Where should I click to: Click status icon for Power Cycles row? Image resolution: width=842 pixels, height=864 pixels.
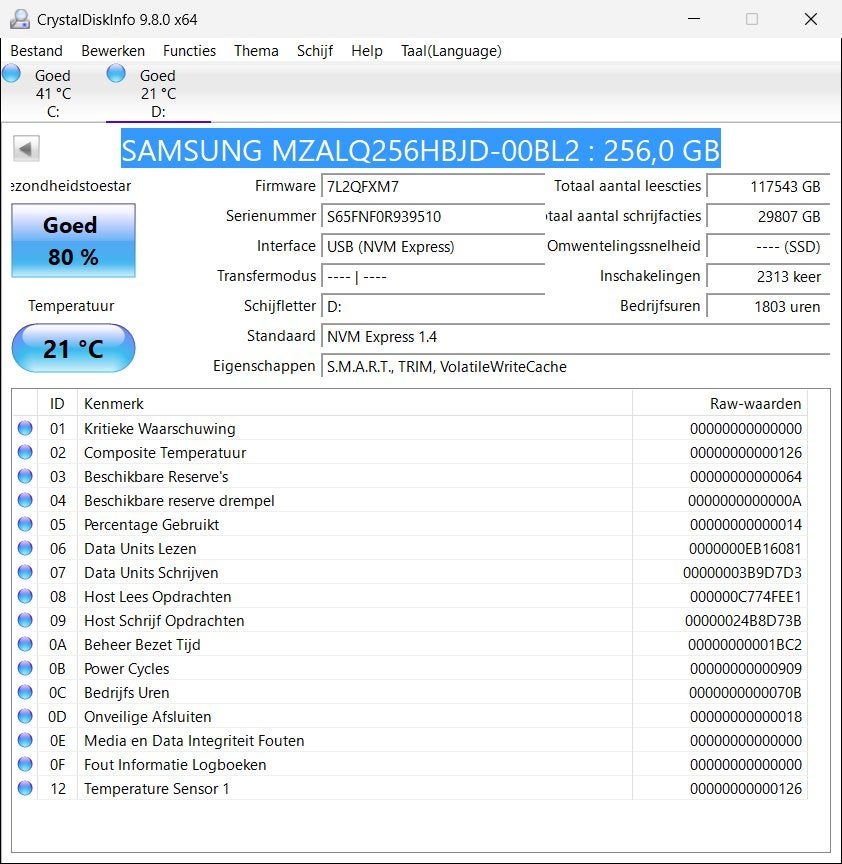click(x=25, y=668)
